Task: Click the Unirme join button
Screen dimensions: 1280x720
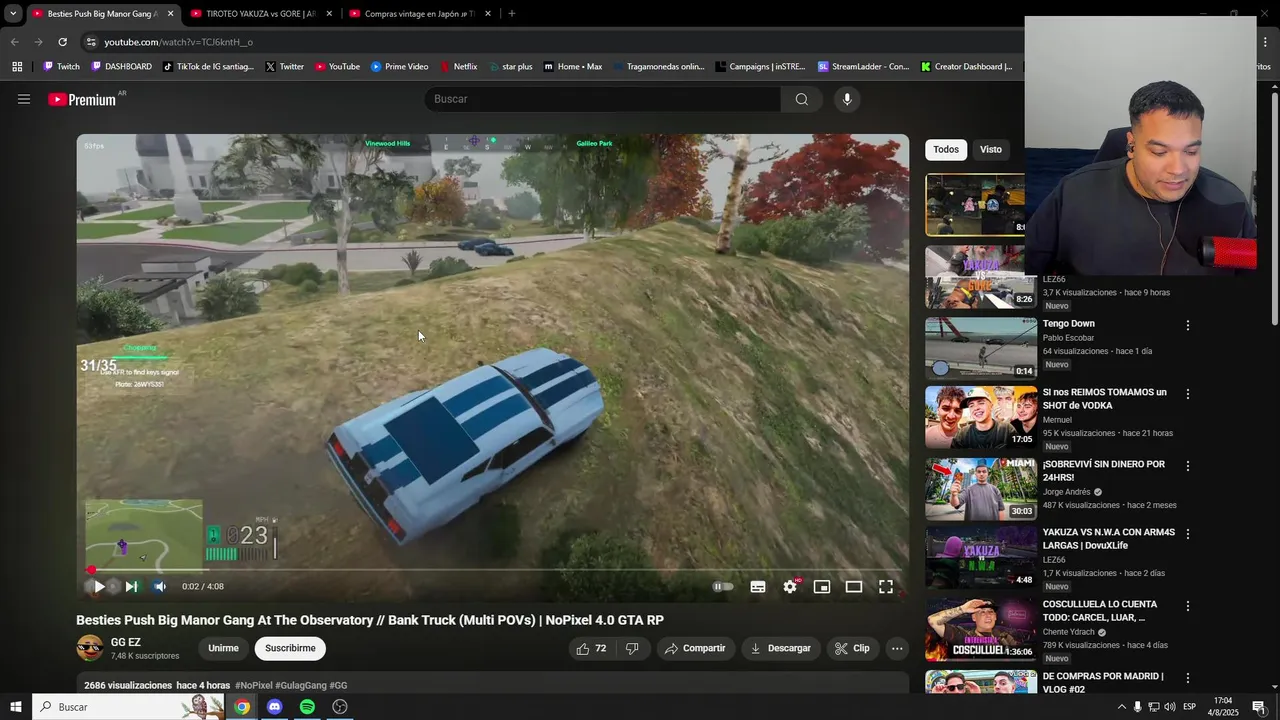Action: [x=223, y=648]
